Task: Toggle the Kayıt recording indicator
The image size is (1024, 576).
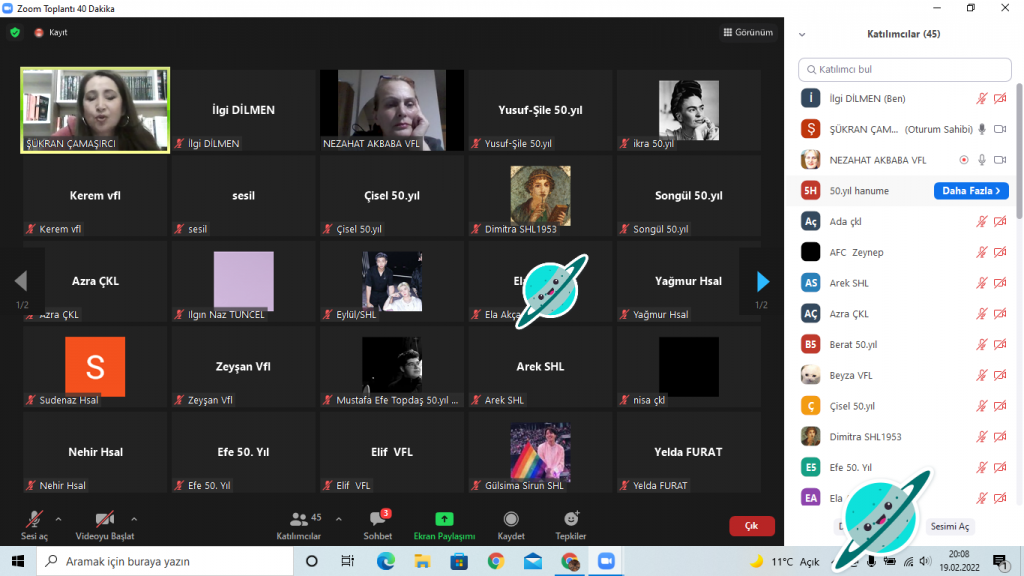Action: coord(51,32)
